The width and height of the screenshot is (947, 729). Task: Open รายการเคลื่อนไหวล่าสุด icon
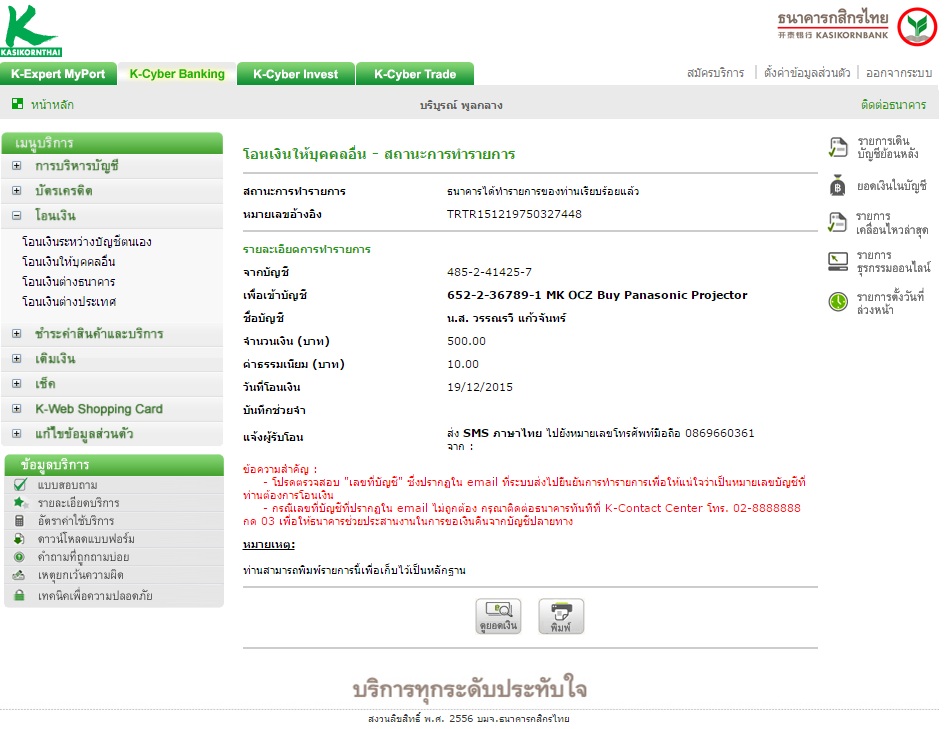838,222
